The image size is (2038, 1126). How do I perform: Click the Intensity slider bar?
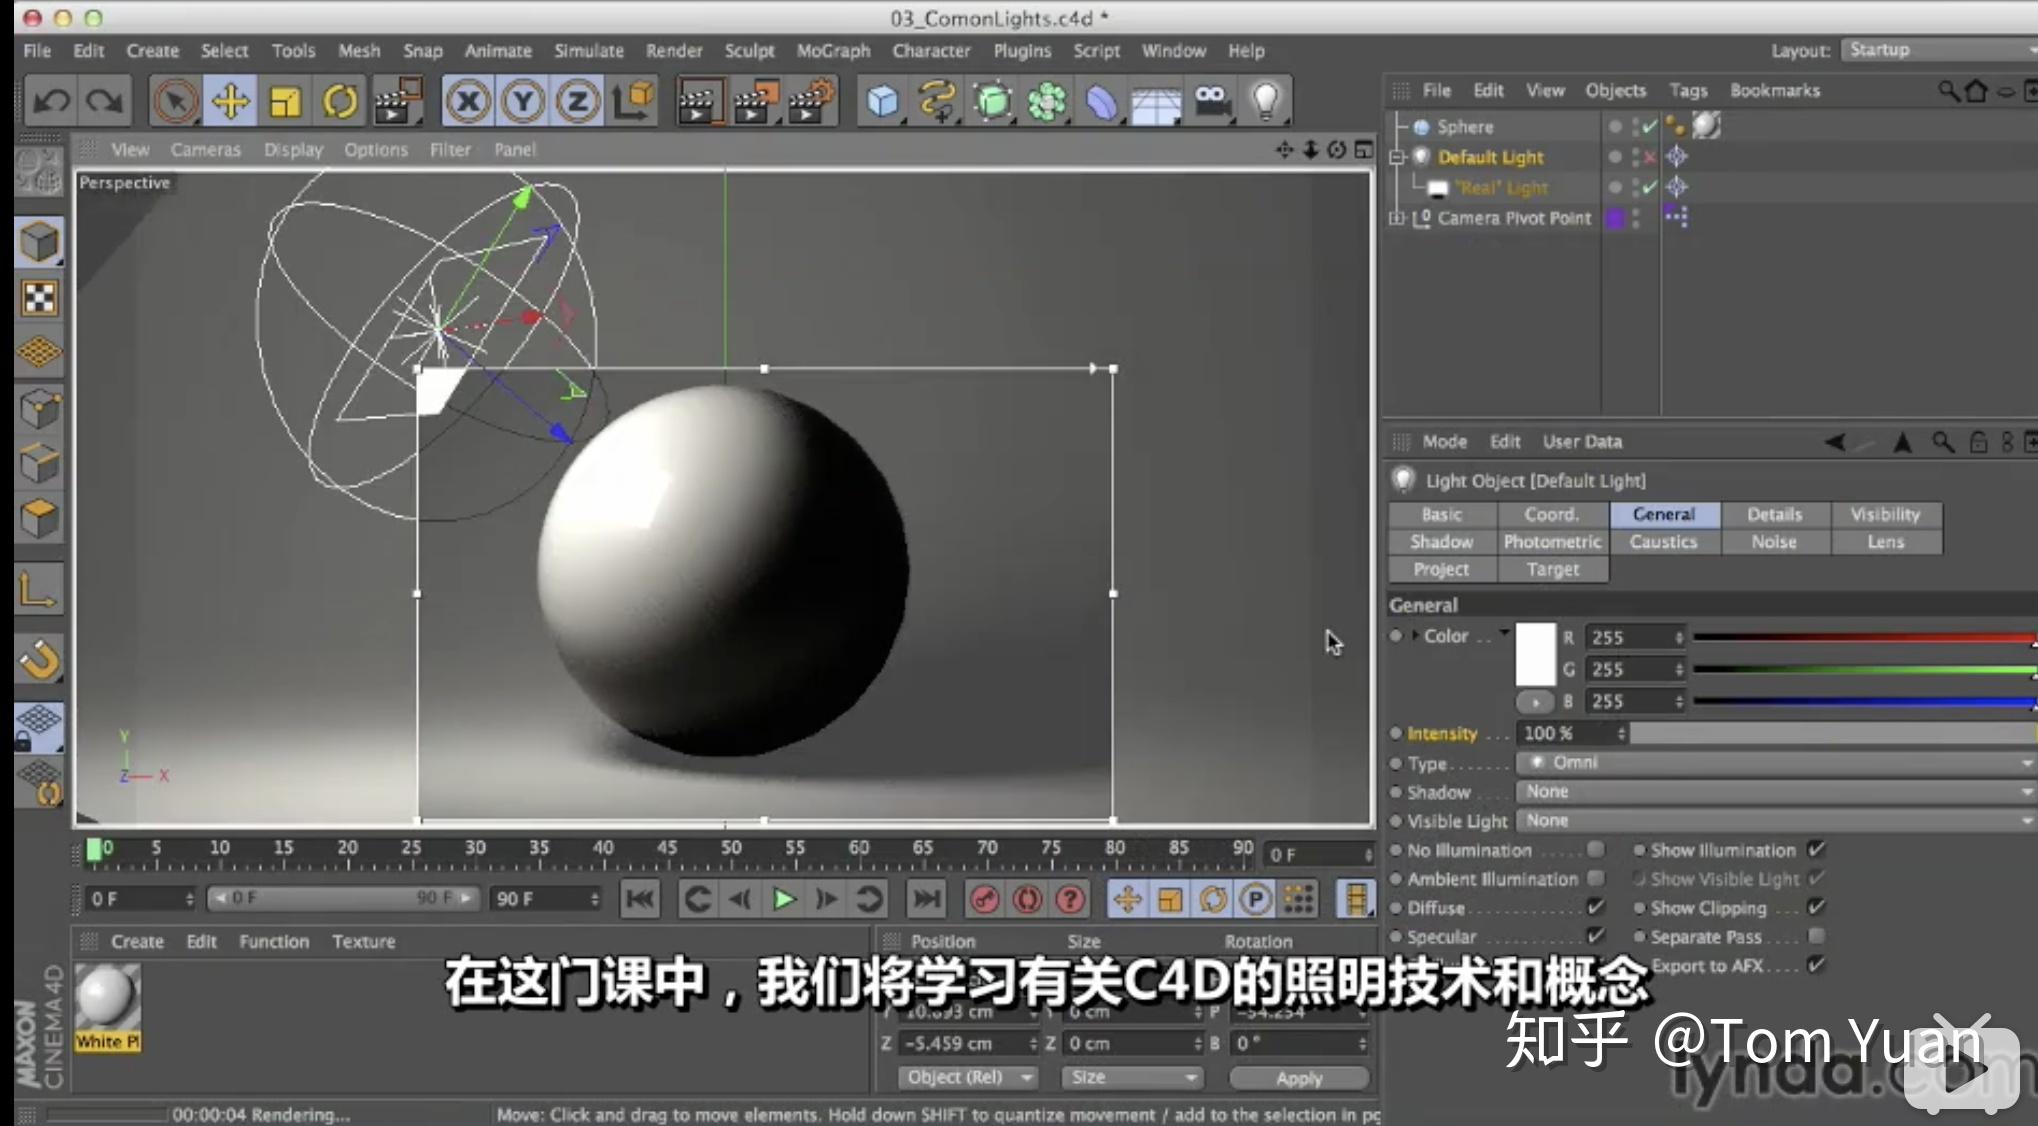pos(1832,733)
